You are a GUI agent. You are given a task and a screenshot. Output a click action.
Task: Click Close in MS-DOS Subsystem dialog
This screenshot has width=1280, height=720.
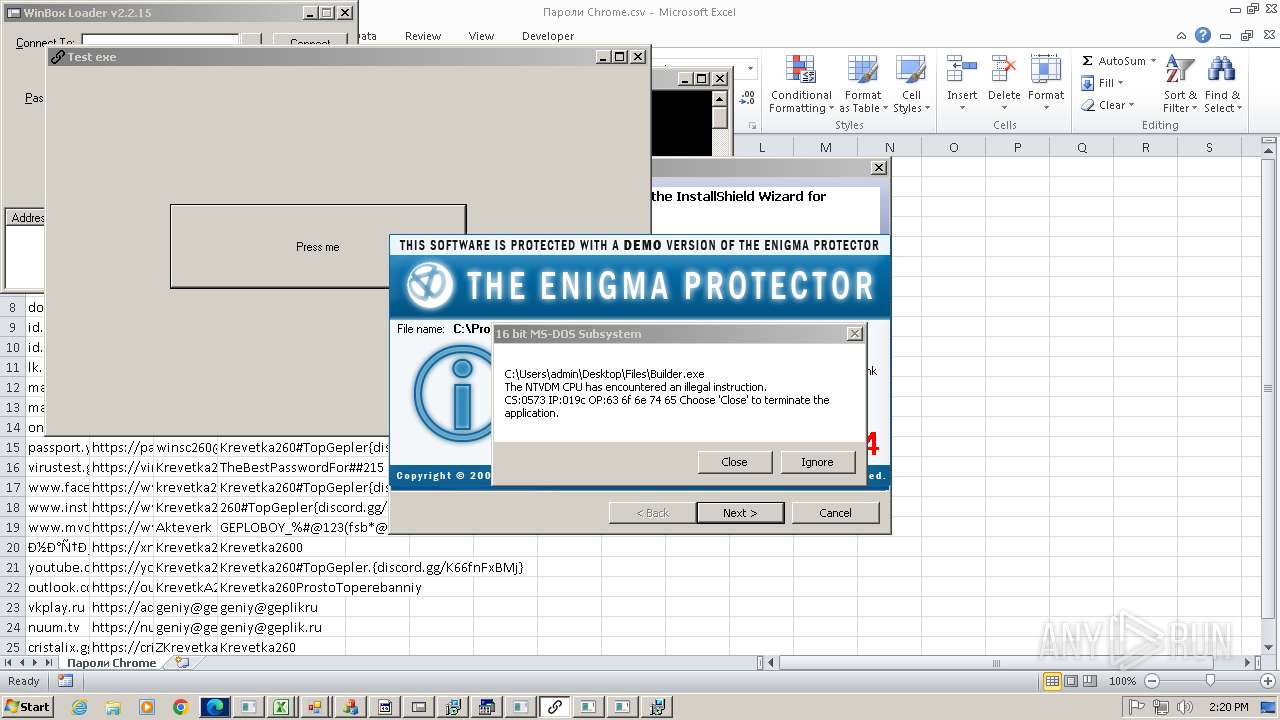click(734, 462)
